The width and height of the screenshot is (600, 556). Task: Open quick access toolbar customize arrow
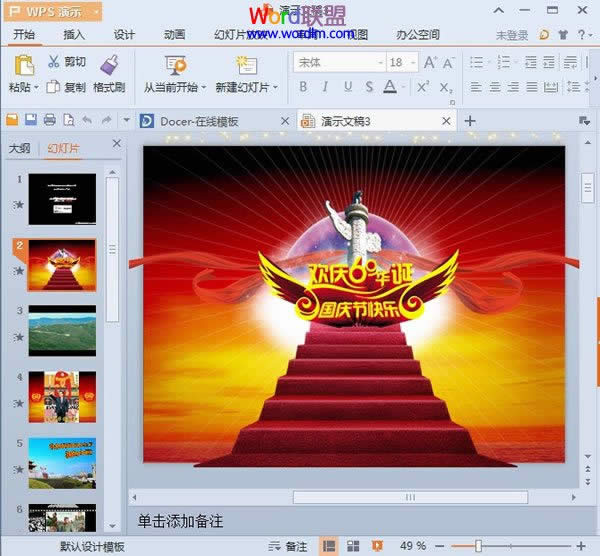click(126, 121)
